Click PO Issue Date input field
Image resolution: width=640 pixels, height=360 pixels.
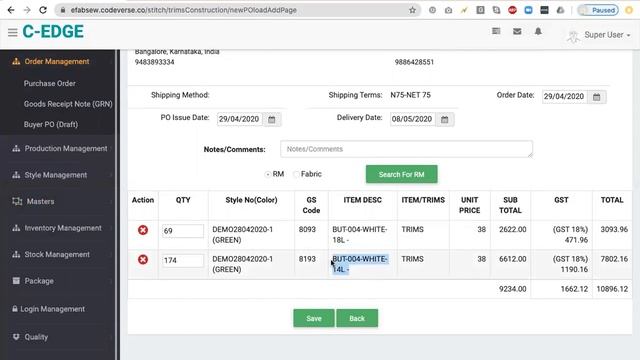[240, 119]
